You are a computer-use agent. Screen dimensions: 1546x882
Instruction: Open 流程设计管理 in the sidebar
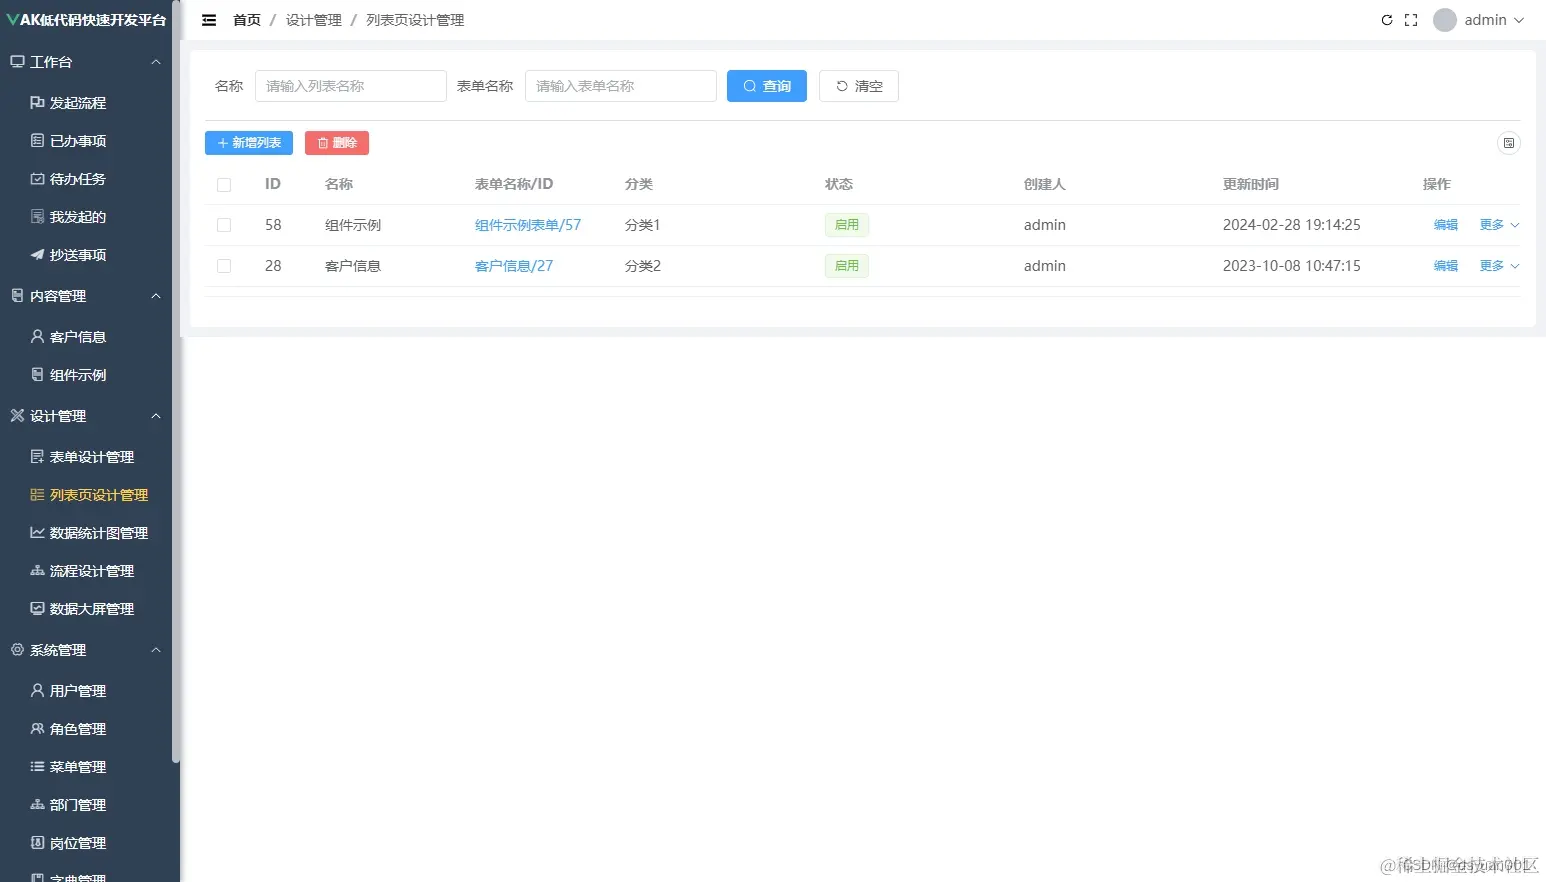[91, 570]
